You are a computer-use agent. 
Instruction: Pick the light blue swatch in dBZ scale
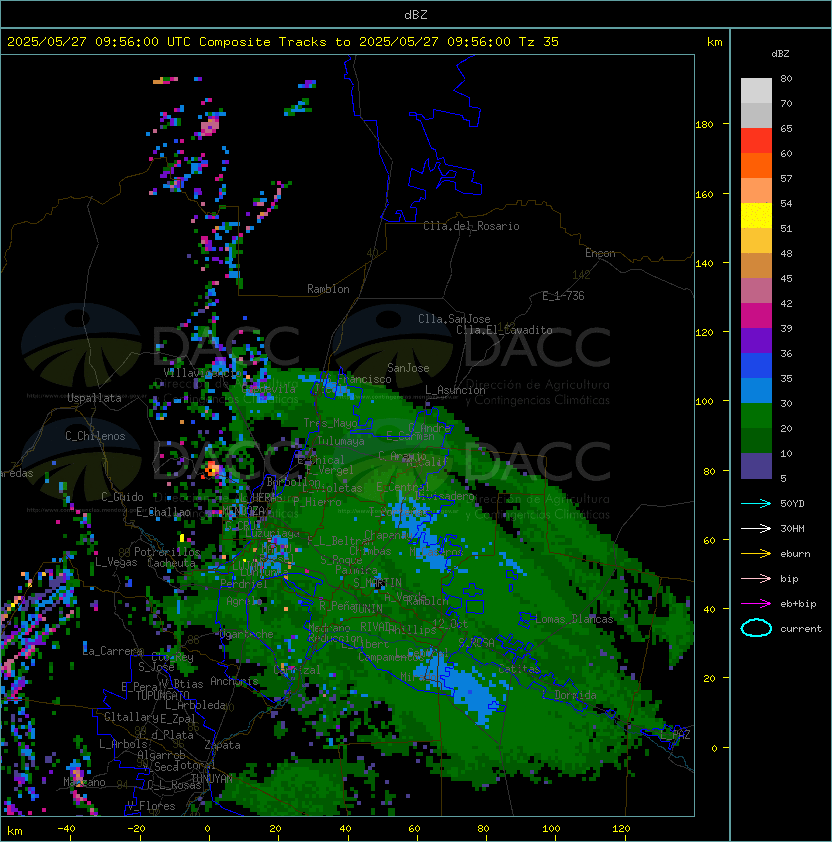coord(756,390)
